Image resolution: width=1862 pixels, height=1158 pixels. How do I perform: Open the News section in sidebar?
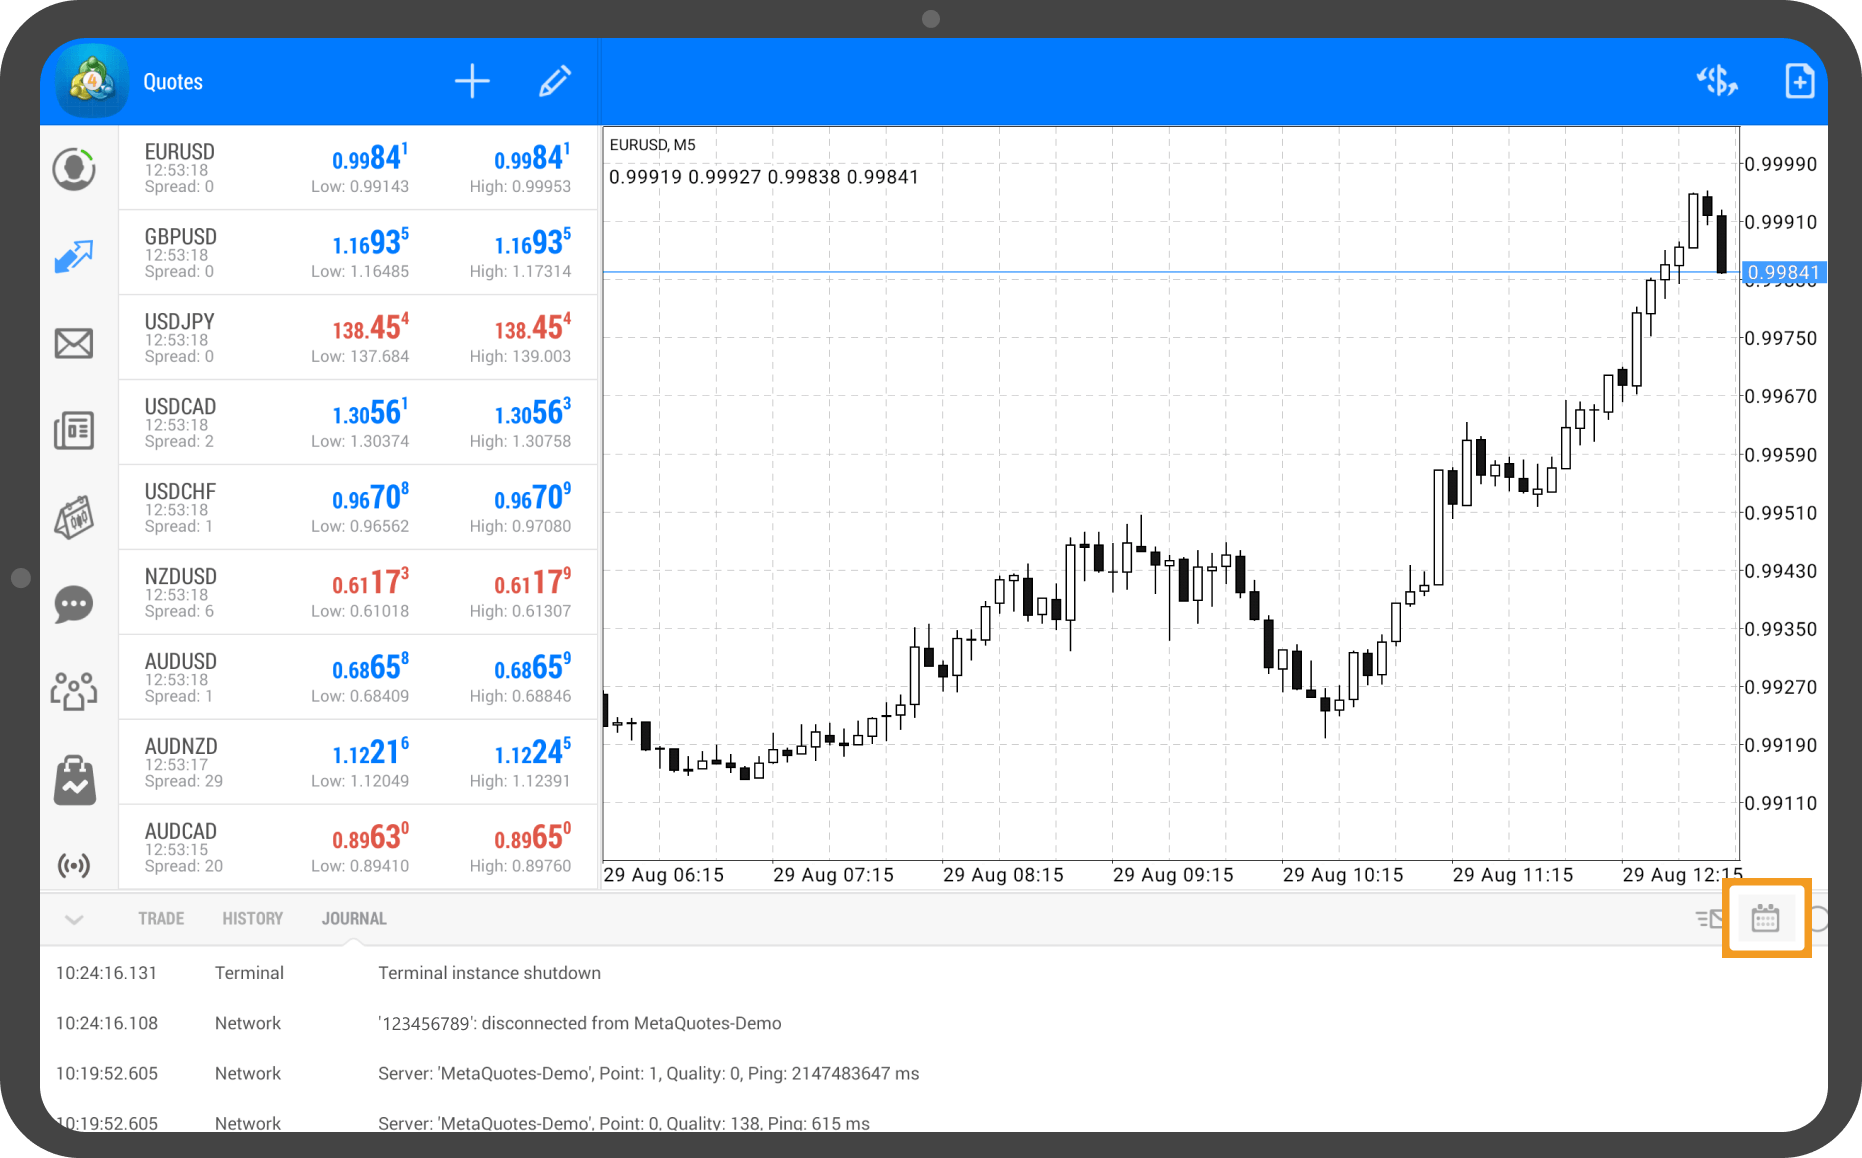(74, 430)
